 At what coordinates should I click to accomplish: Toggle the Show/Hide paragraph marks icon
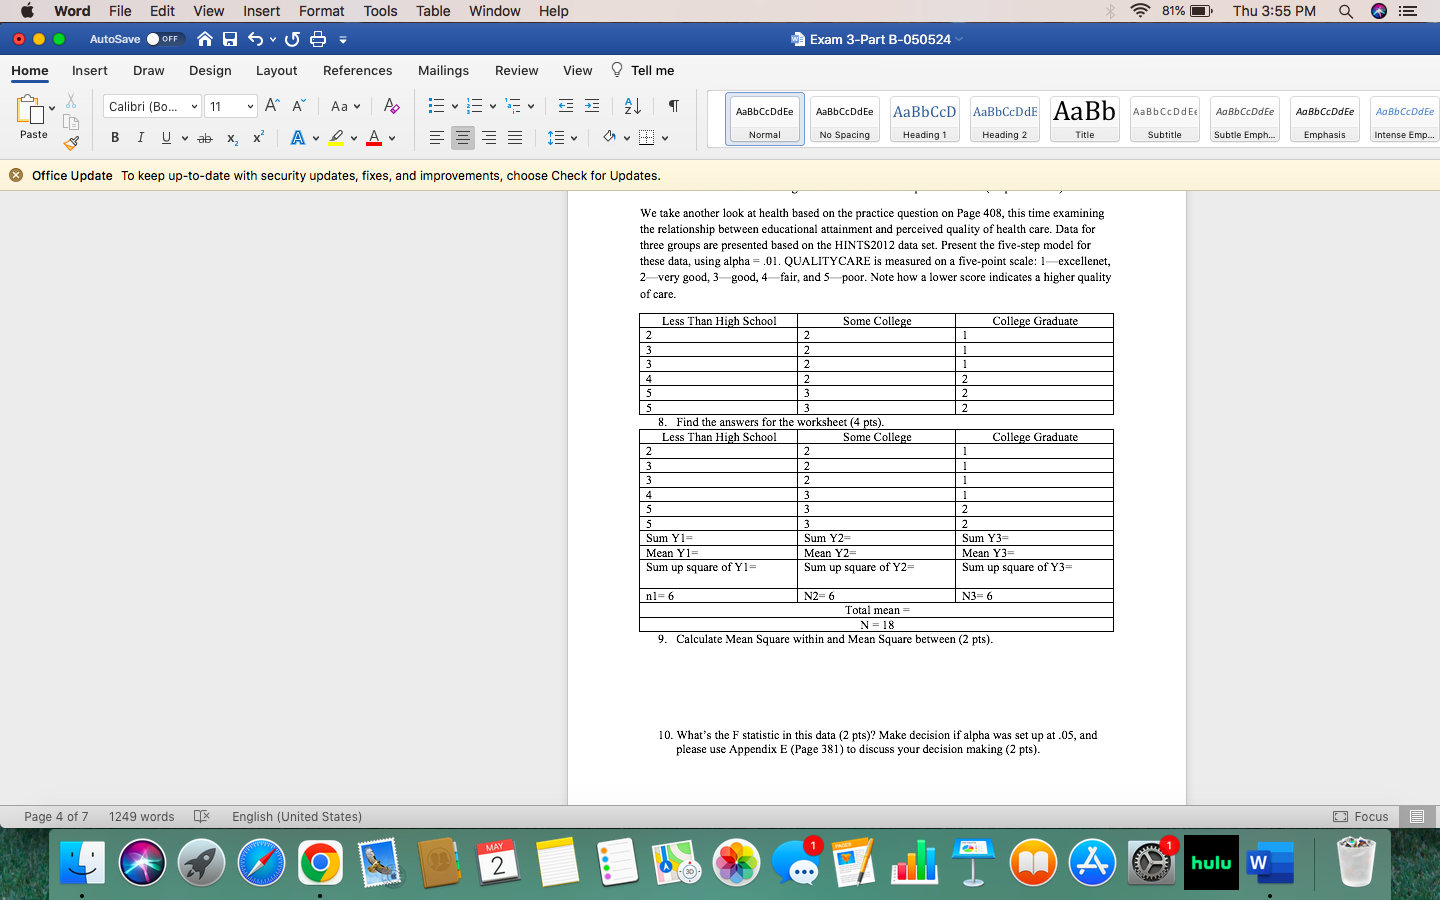[x=672, y=106]
